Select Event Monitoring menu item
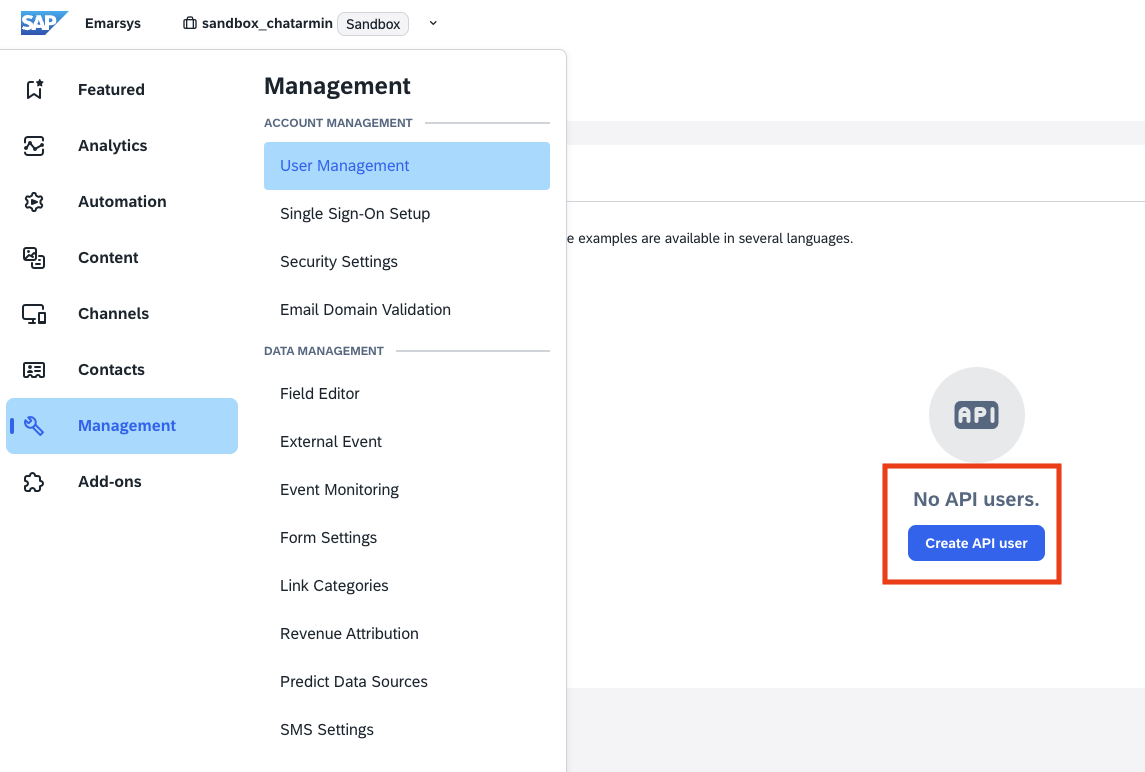Viewport: 1145px width, 772px height. coord(339,490)
